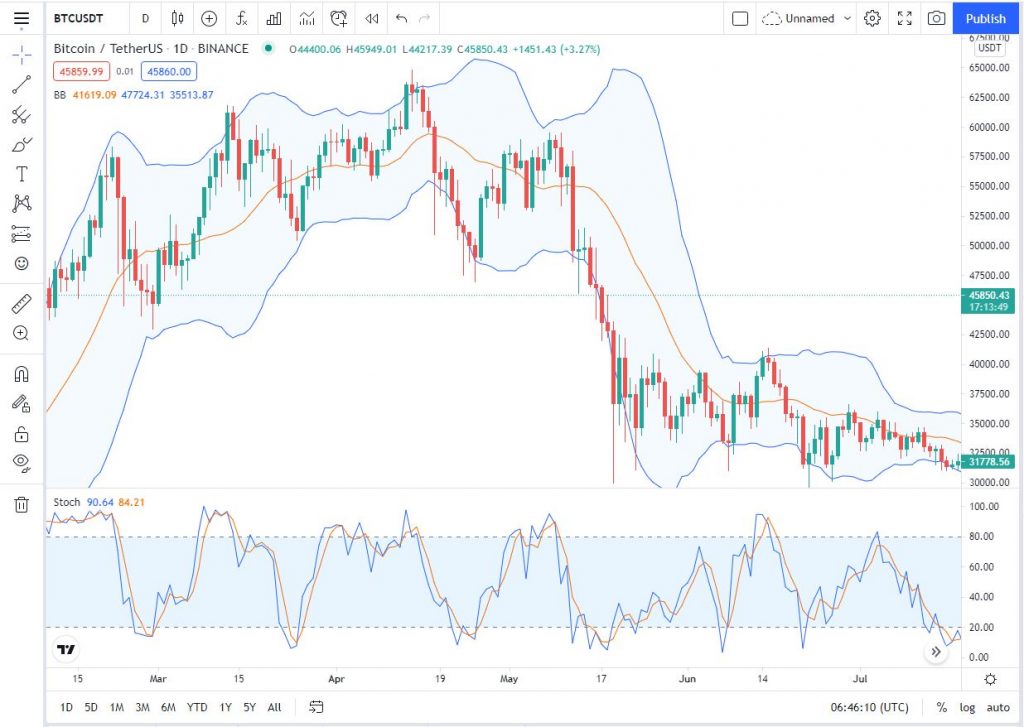Select the XABCD pattern tool
The image size is (1024, 727).
[x=22, y=203]
